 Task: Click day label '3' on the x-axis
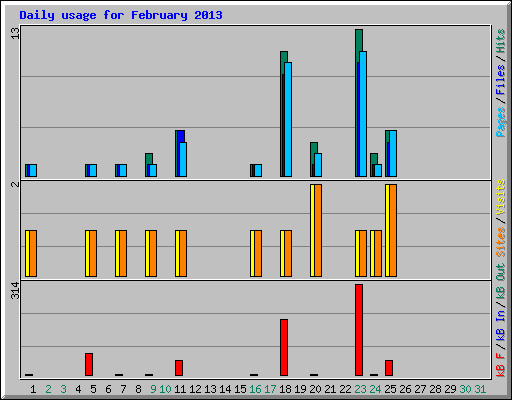pos(63,389)
